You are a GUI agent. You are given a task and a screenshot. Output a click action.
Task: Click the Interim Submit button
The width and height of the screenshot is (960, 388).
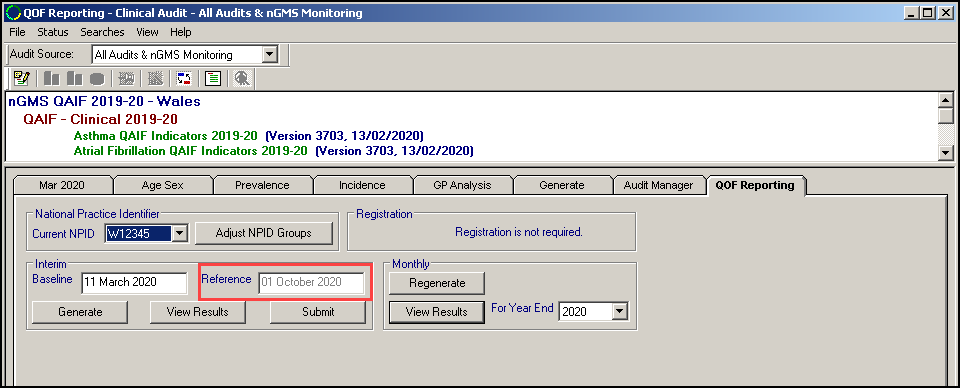point(318,312)
